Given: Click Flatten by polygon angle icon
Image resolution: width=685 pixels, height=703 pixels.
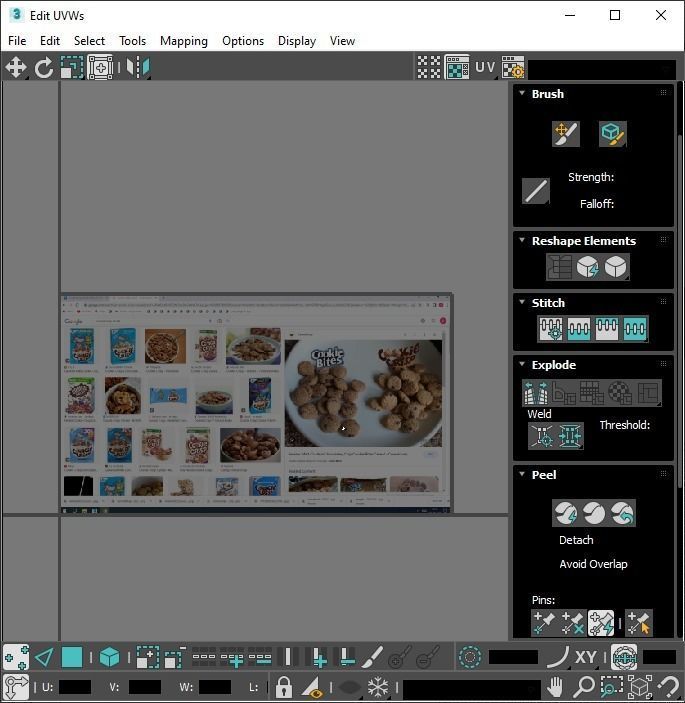Looking at the screenshot, I should pyautogui.click(x=564, y=392).
